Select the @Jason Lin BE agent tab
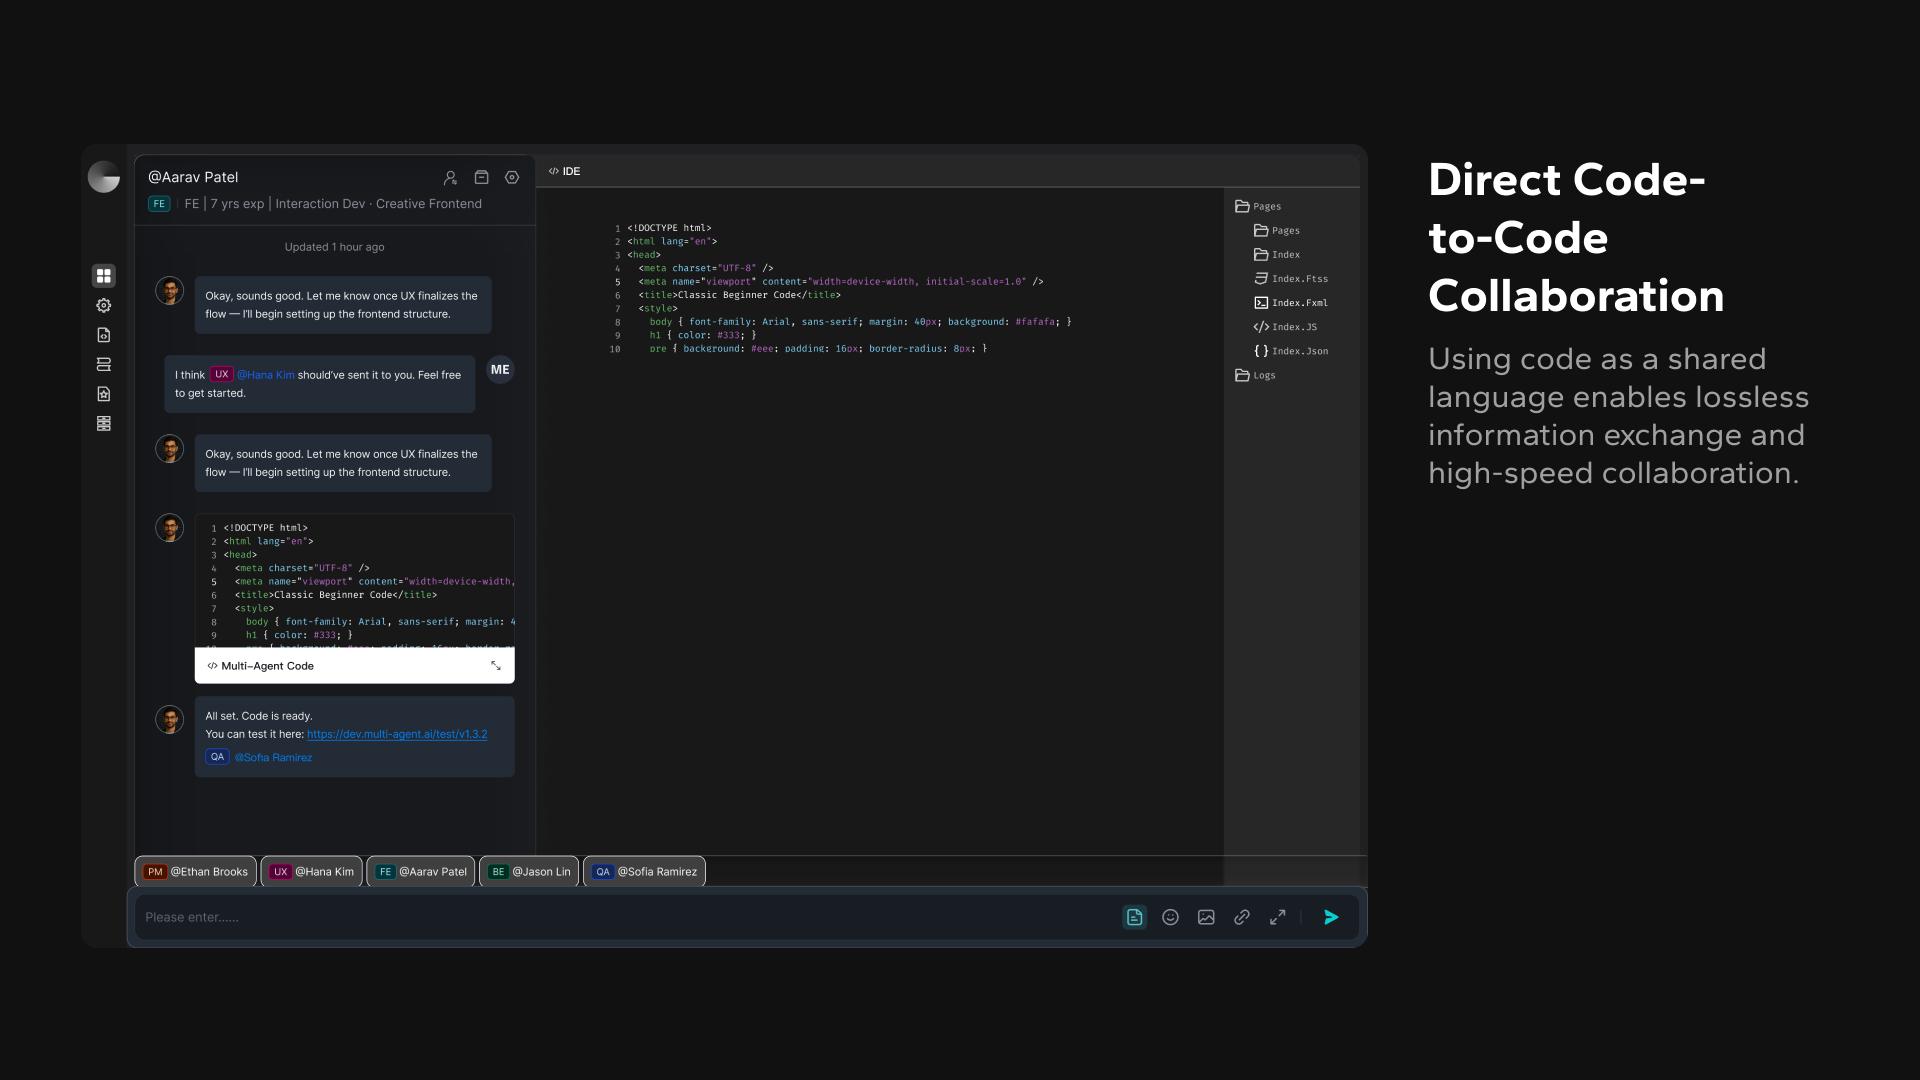Image resolution: width=1920 pixels, height=1080 pixels. pos(529,872)
